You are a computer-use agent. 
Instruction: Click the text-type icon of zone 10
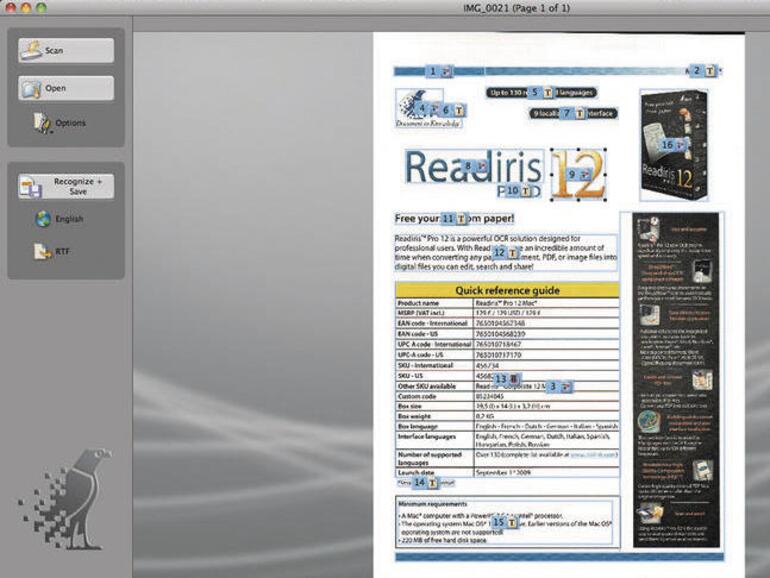(x=526, y=191)
